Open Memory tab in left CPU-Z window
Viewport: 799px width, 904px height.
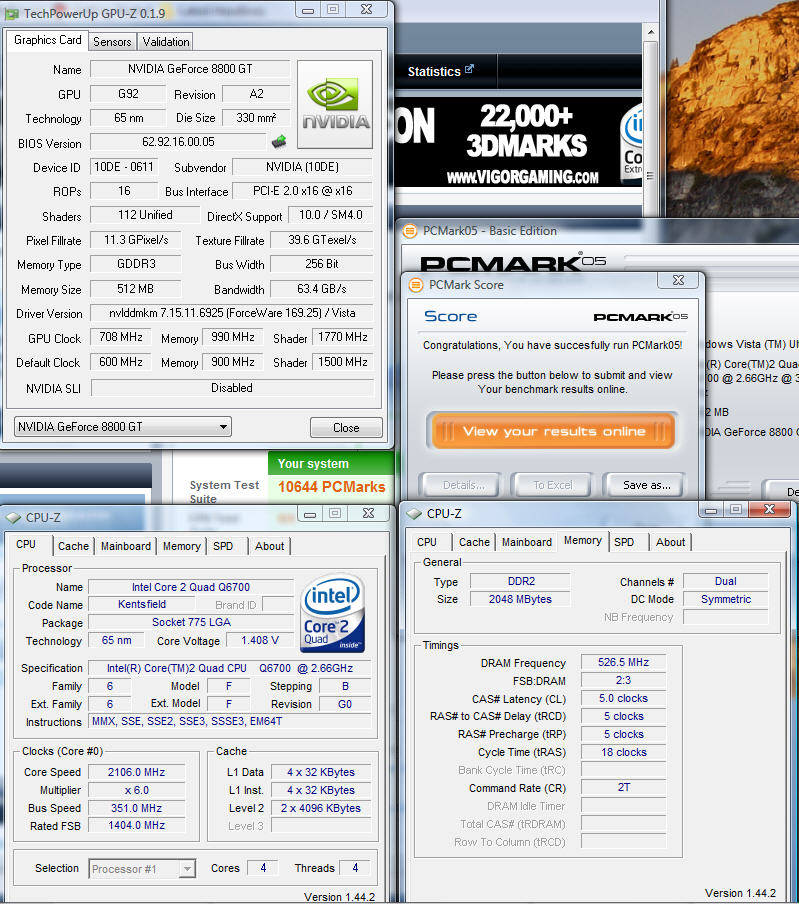pyautogui.click(x=182, y=546)
